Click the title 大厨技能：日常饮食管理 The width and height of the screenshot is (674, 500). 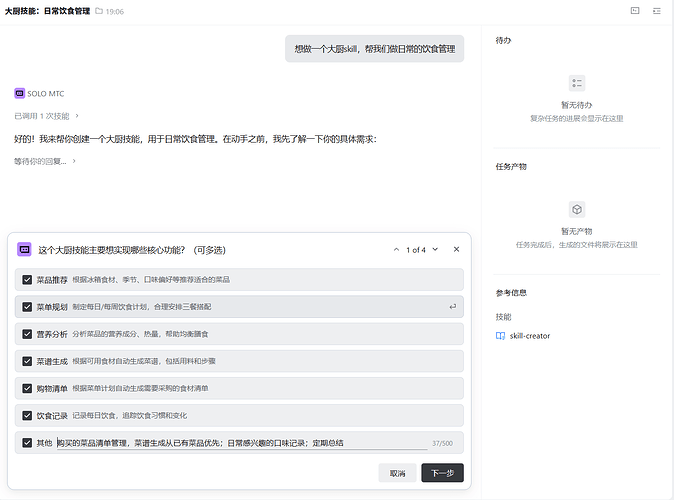click(47, 11)
